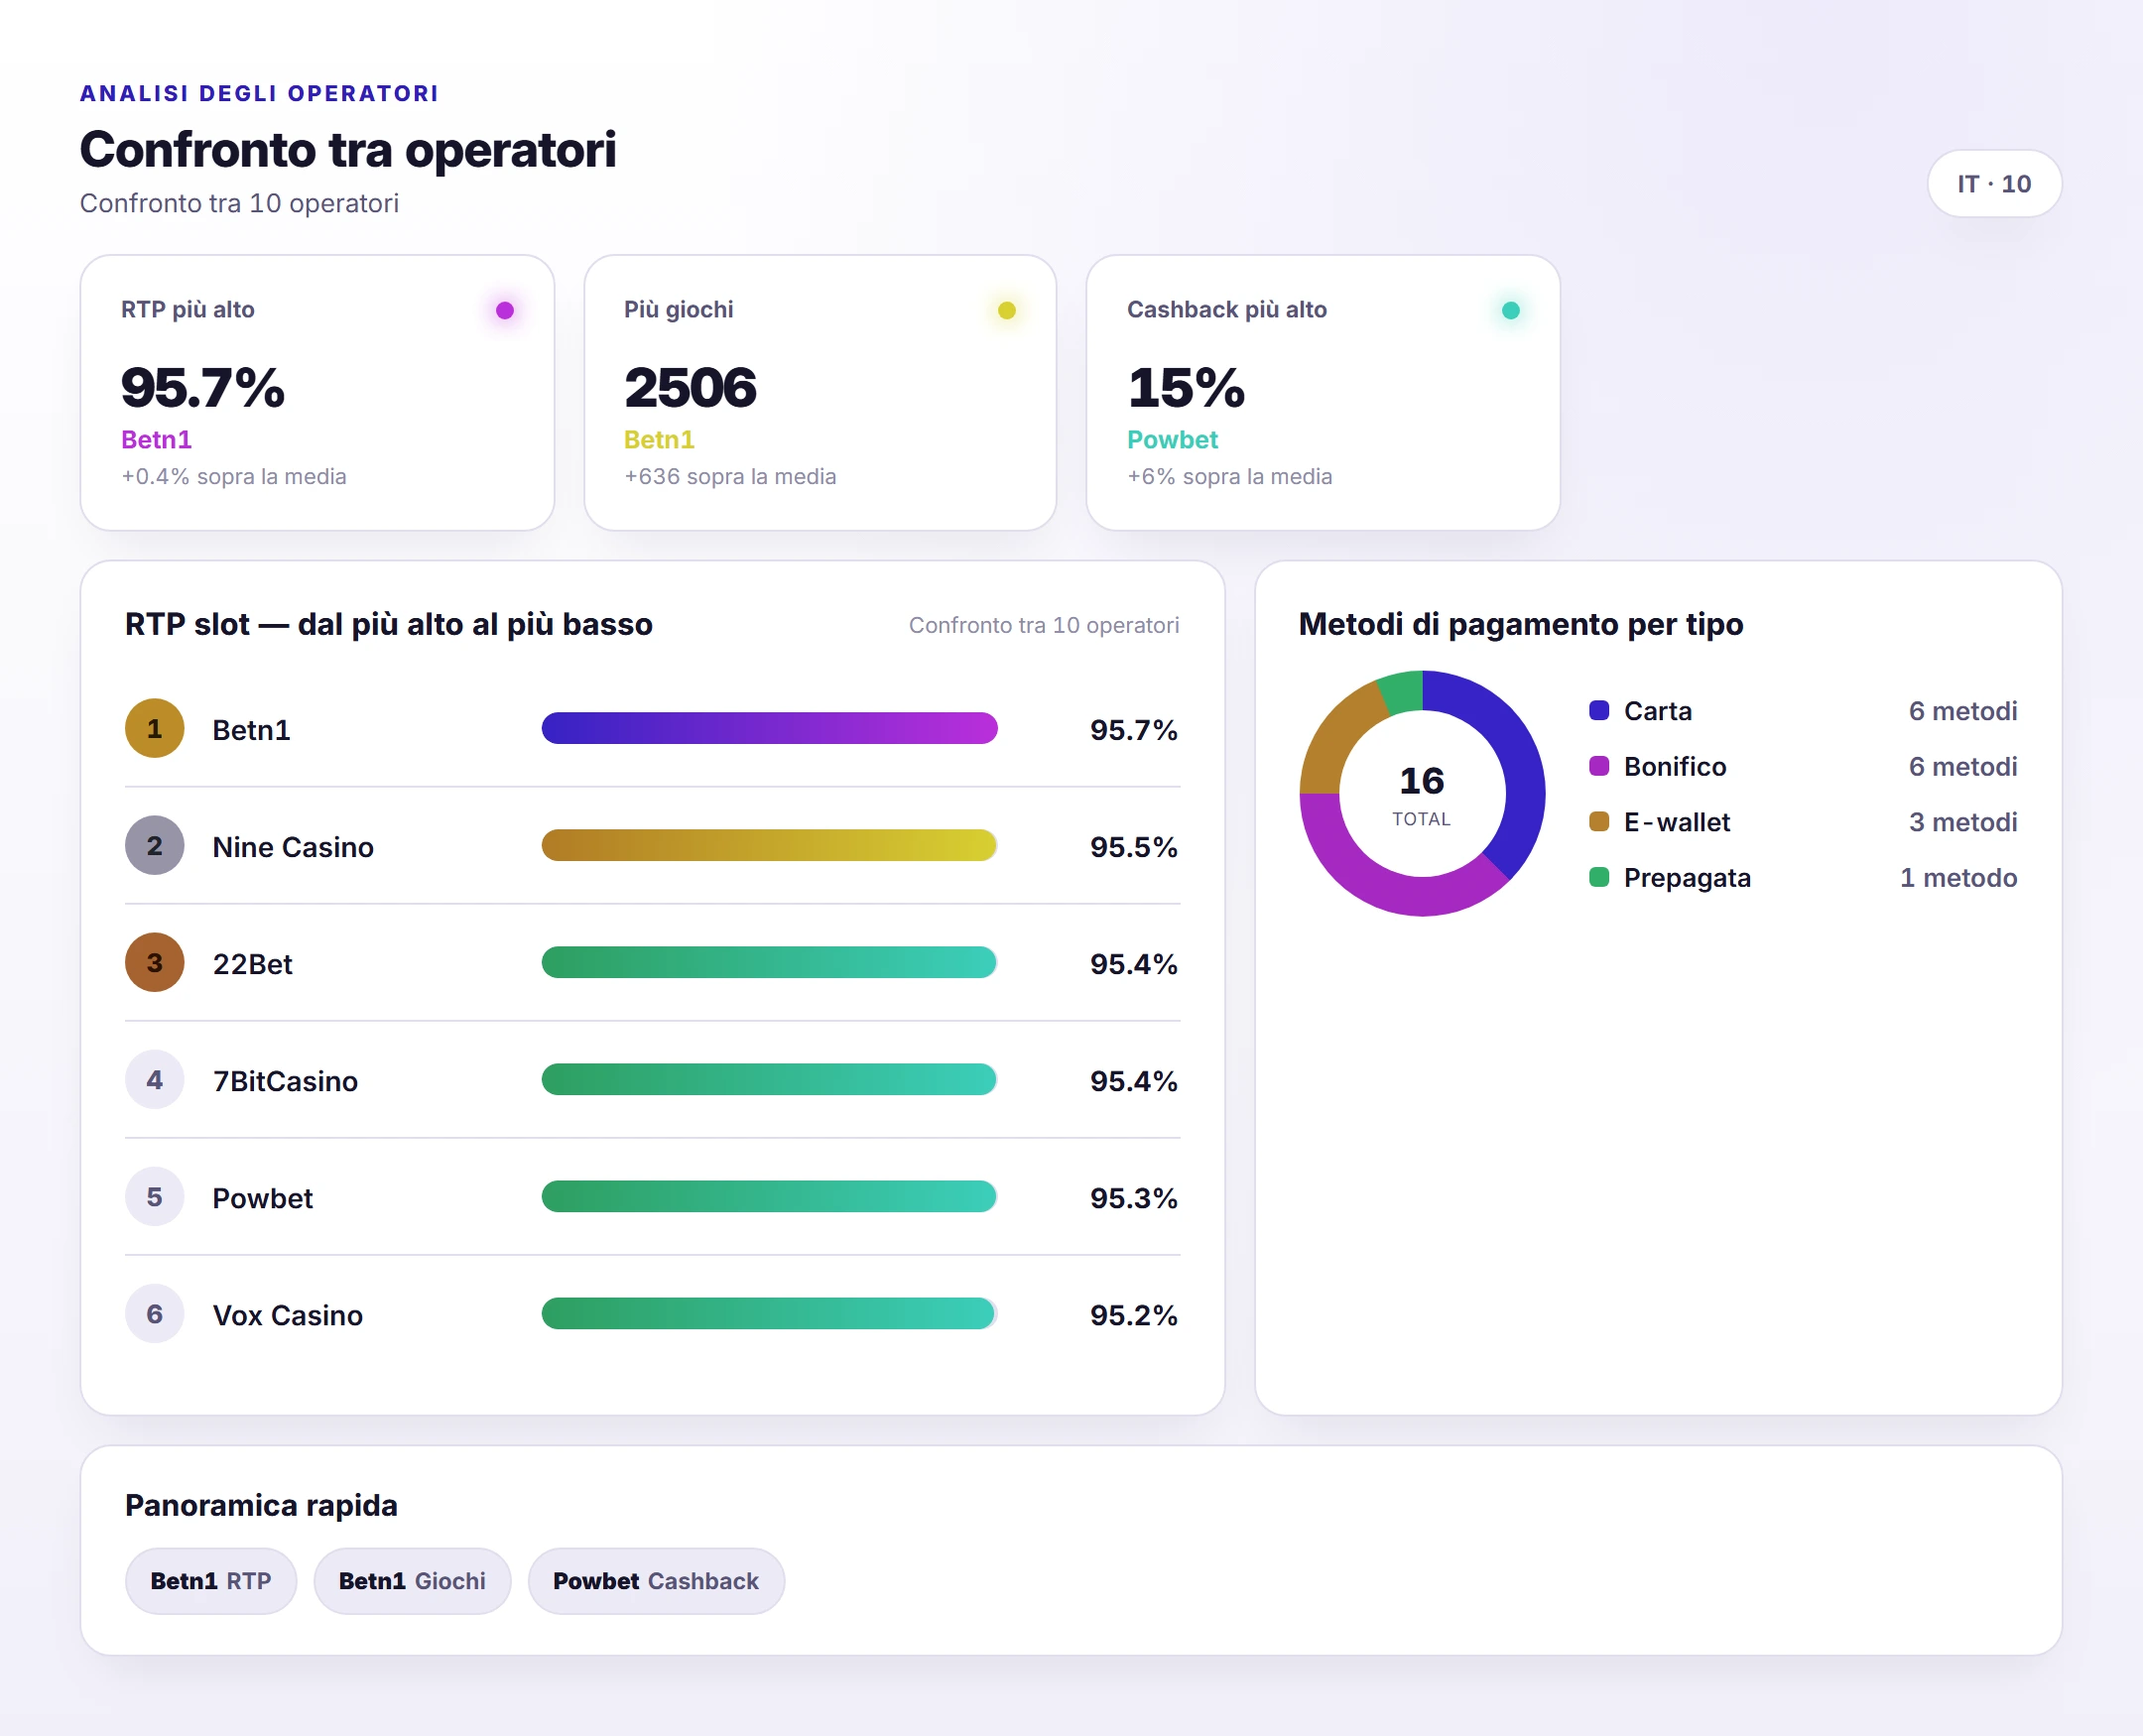The image size is (2143, 1736).
Task: Click the teal Powbet name under 15%
Action: tap(1173, 440)
